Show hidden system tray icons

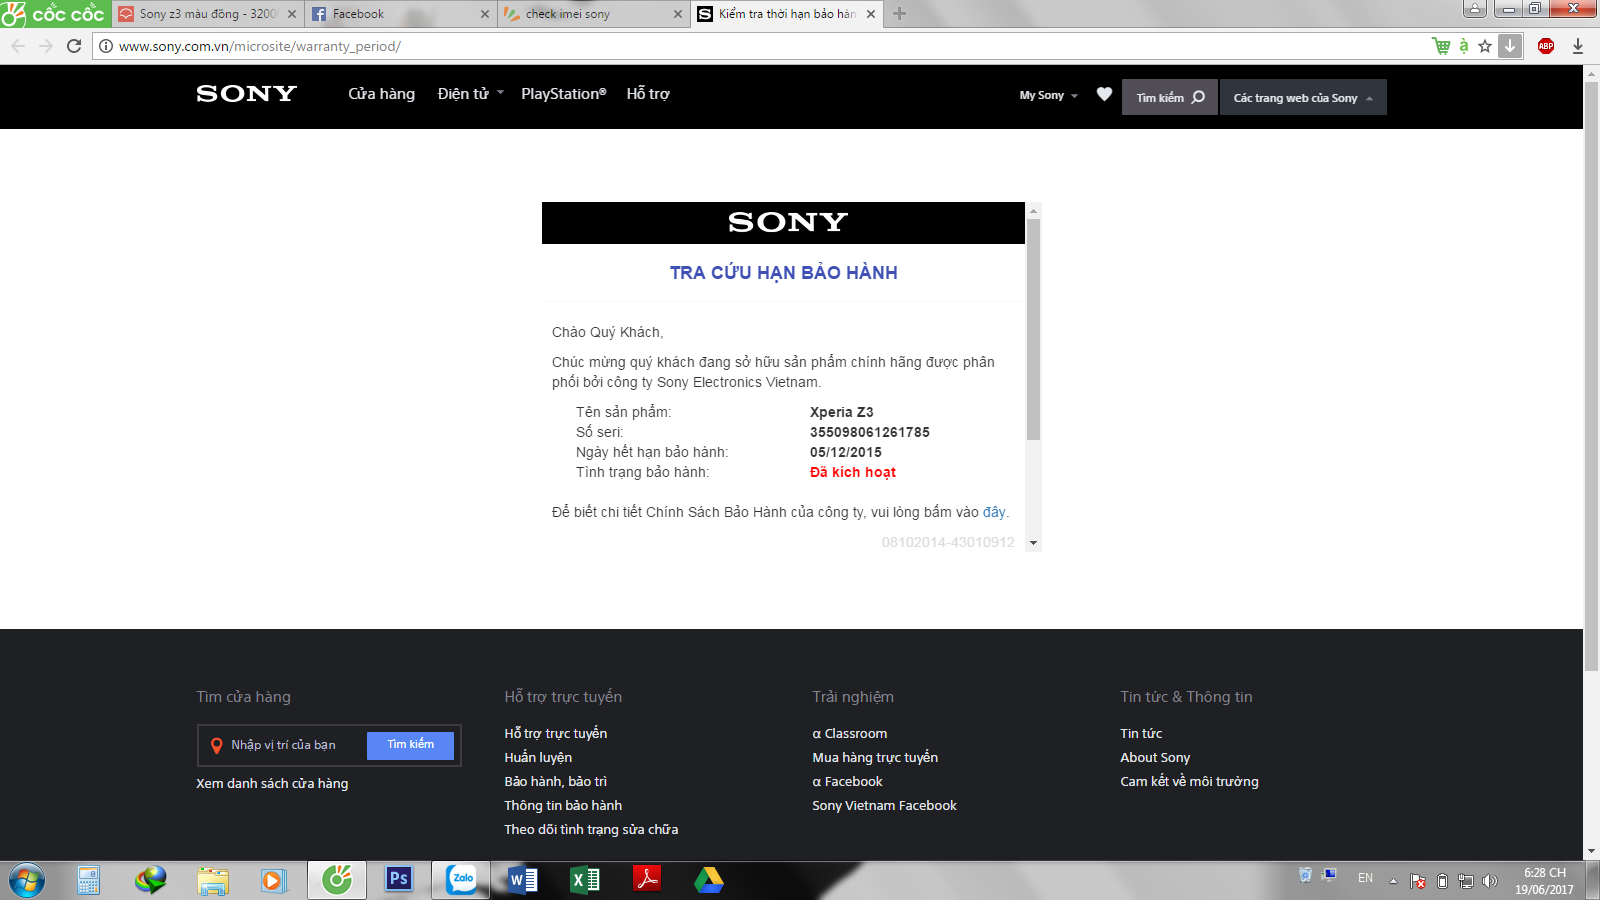(x=1393, y=881)
